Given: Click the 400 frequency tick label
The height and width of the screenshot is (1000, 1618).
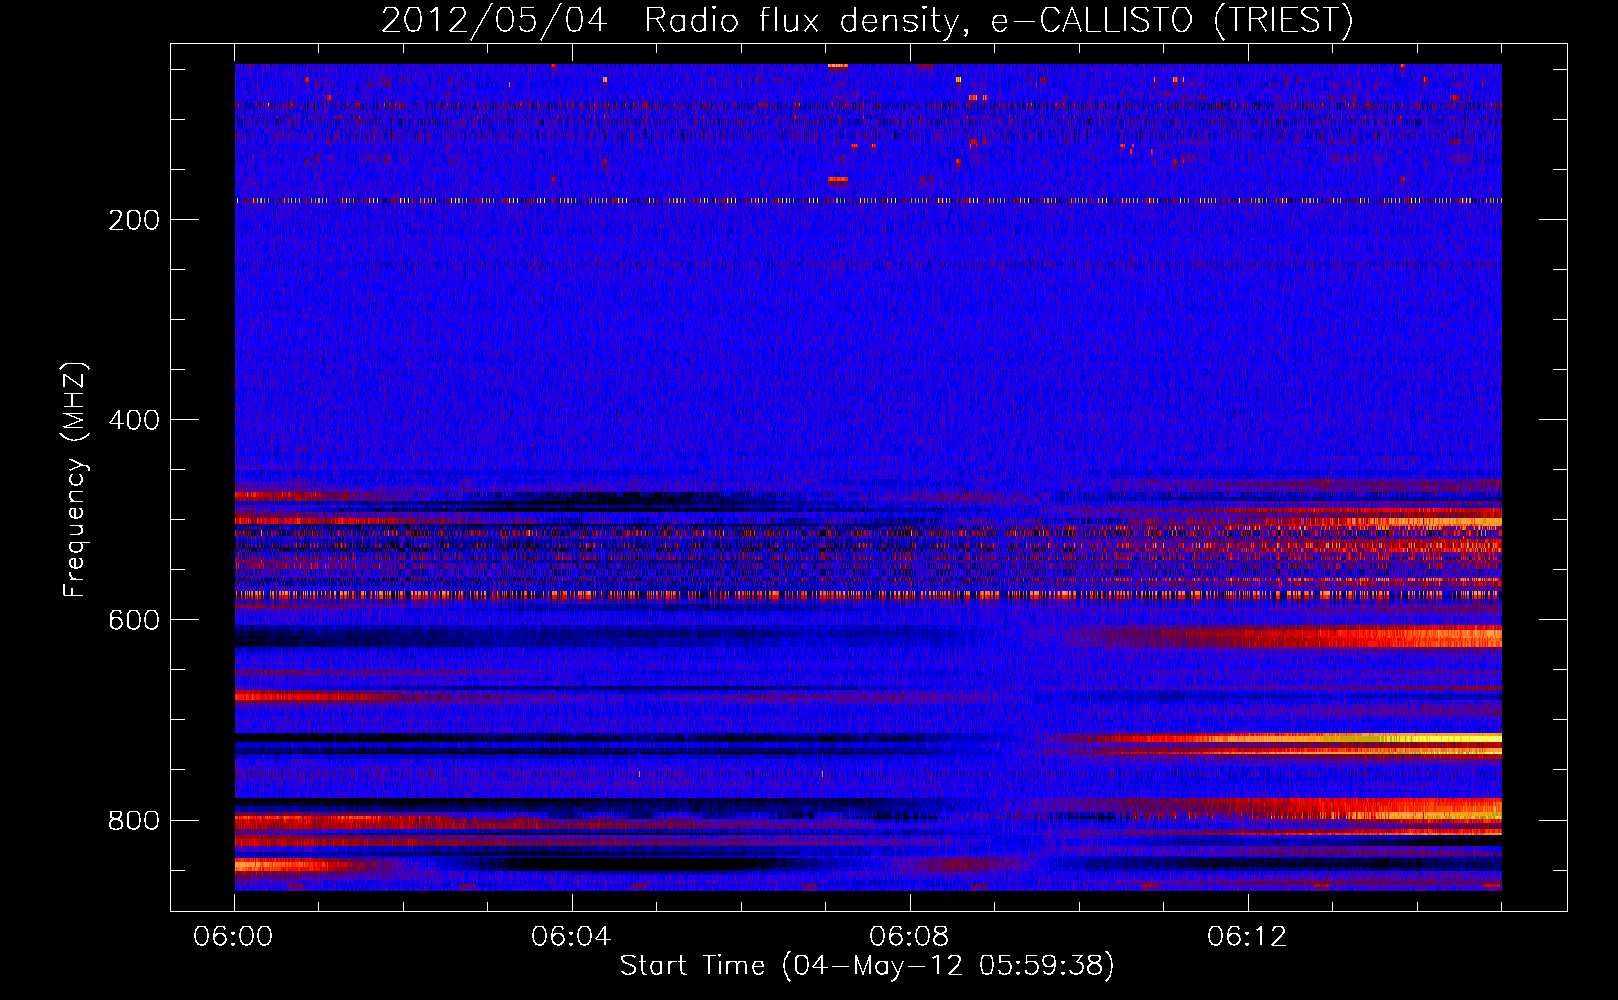Looking at the screenshot, I should (134, 420).
